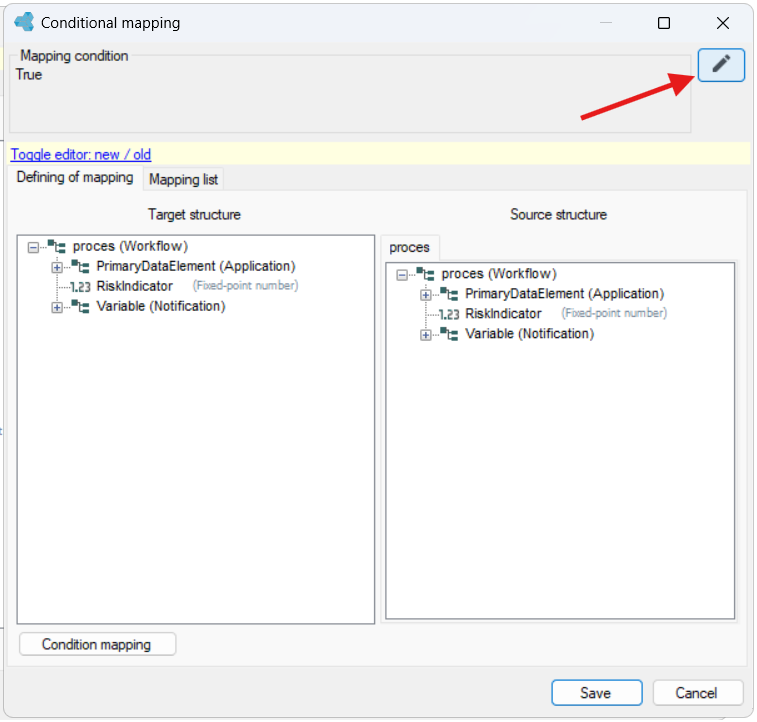This screenshot has width=757, height=722.
Task: Expand Variable (Notification) node in Source structure
Action: click(426, 335)
